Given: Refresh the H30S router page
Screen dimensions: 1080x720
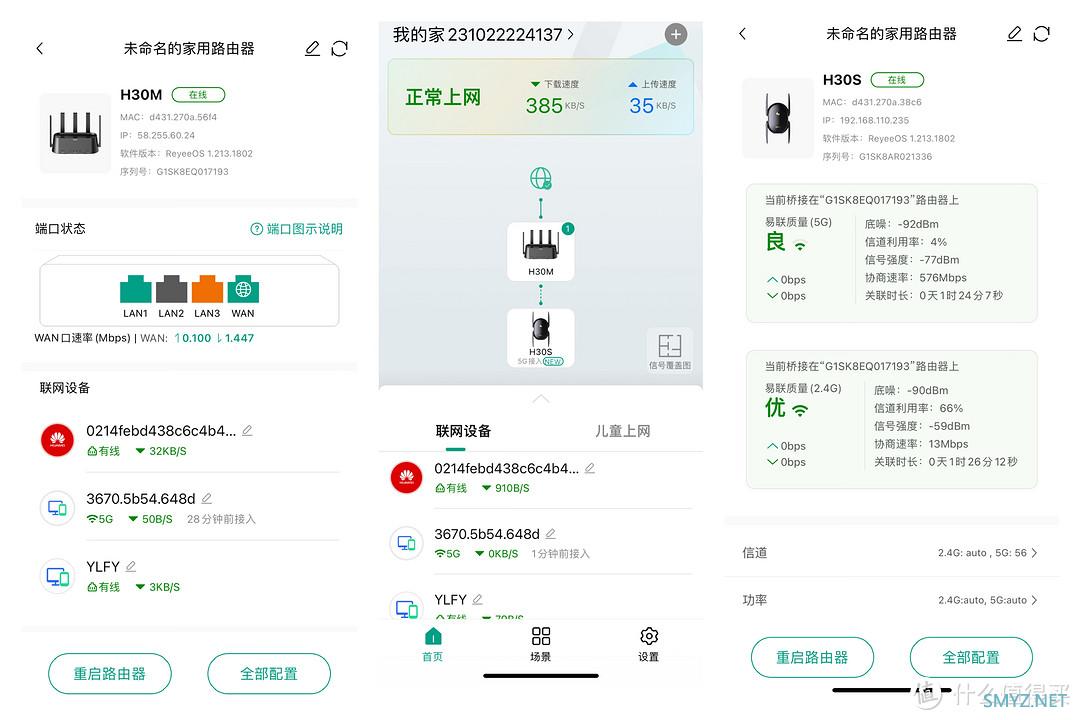Looking at the screenshot, I should [x=1041, y=34].
